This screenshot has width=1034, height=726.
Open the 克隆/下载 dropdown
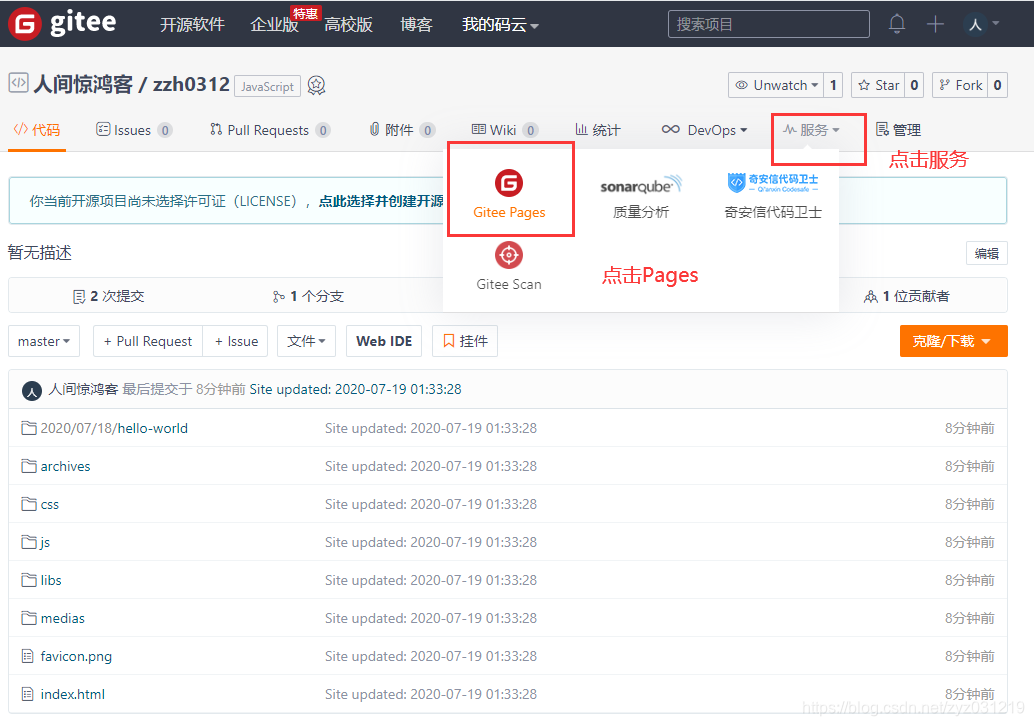[x=953, y=341]
